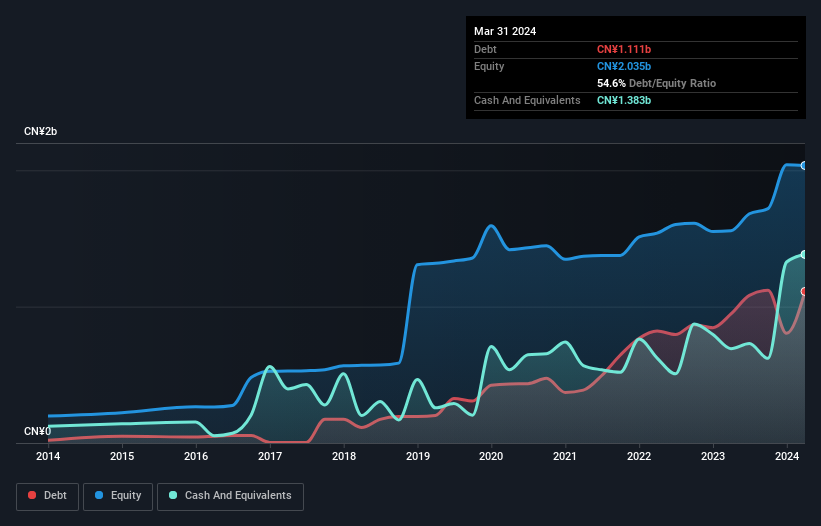The image size is (821, 526).
Task: Toggle Cash And Equivalents legend item
Action: [230, 495]
